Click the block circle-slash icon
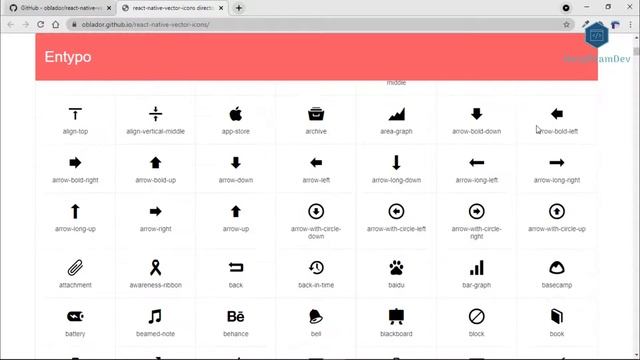 476,316
